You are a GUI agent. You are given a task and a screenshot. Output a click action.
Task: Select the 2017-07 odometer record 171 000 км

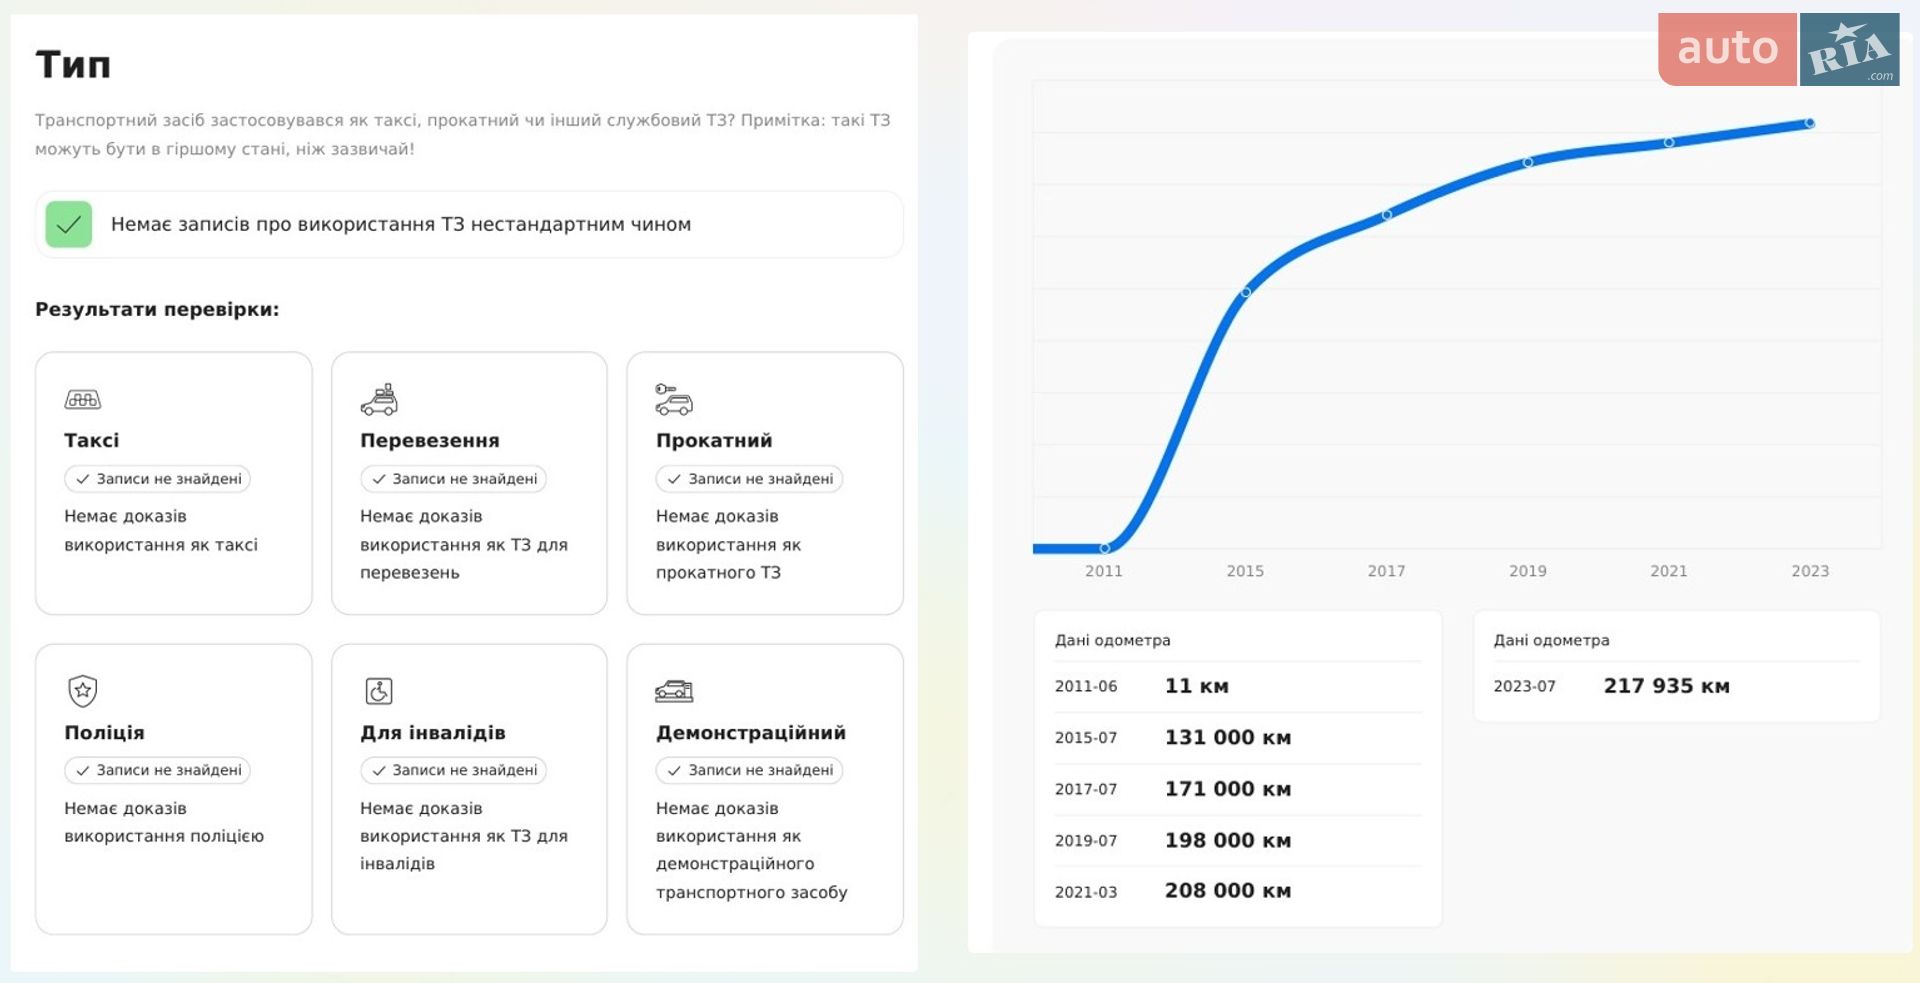point(1238,789)
